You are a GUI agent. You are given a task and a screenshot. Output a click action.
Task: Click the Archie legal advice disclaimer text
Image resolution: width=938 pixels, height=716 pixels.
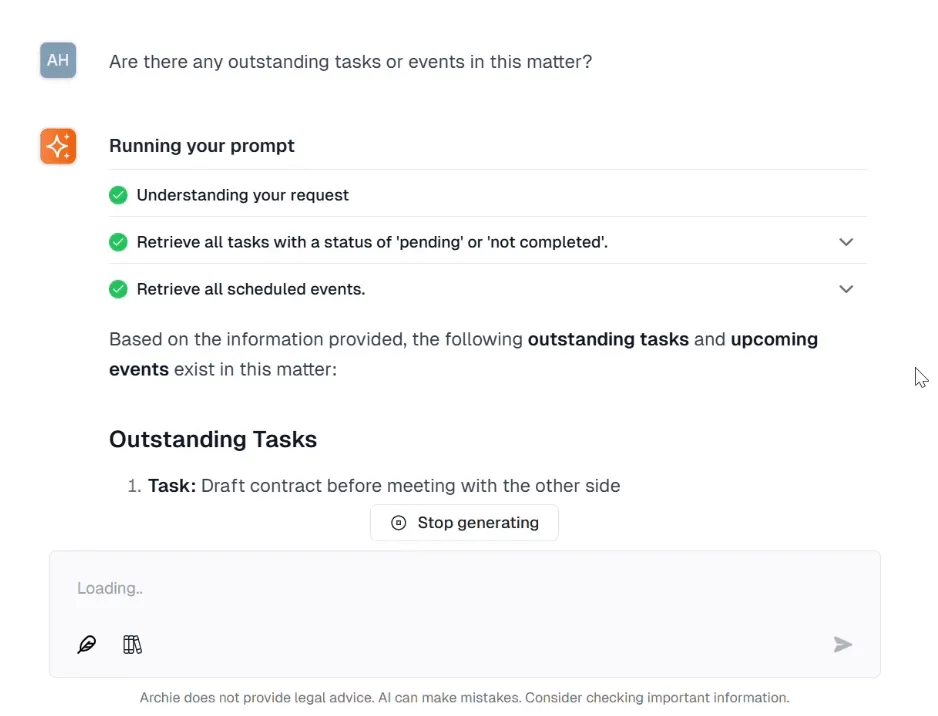click(464, 698)
